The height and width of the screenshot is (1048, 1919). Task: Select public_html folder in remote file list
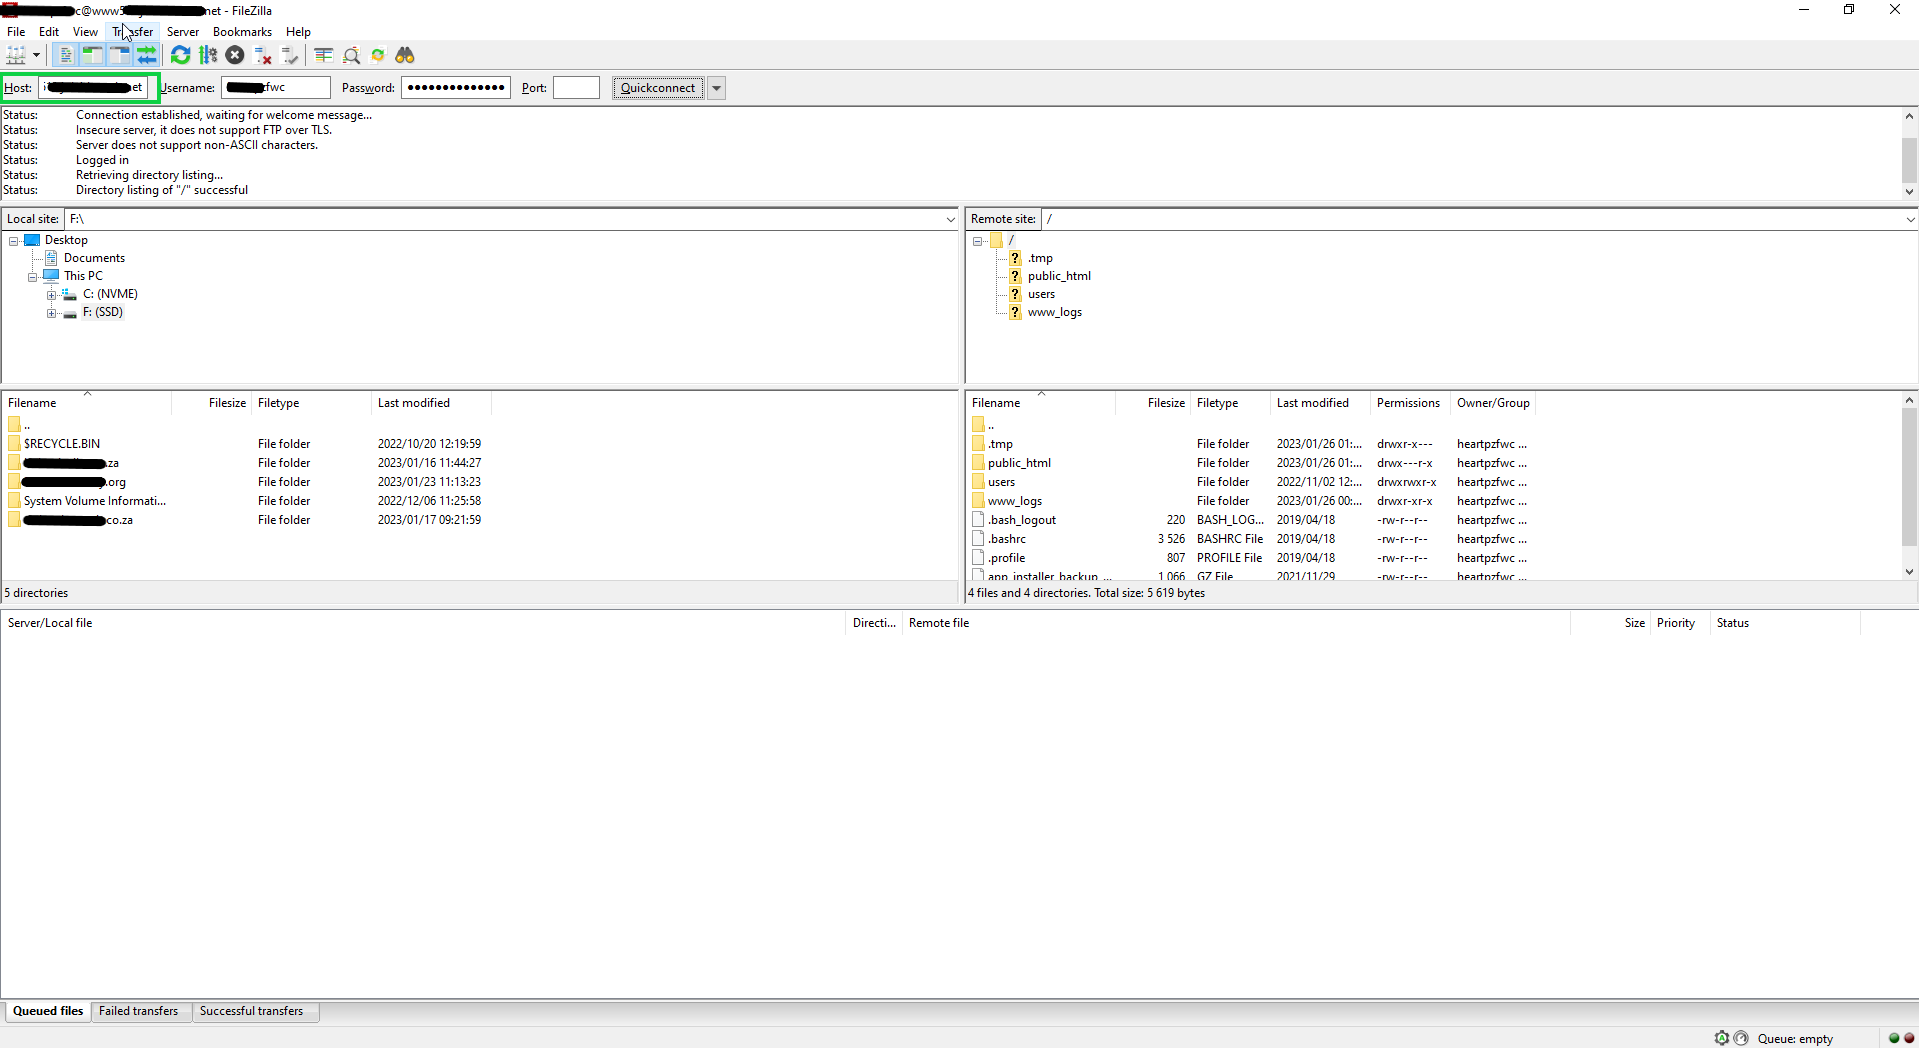pyautogui.click(x=1019, y=463)
